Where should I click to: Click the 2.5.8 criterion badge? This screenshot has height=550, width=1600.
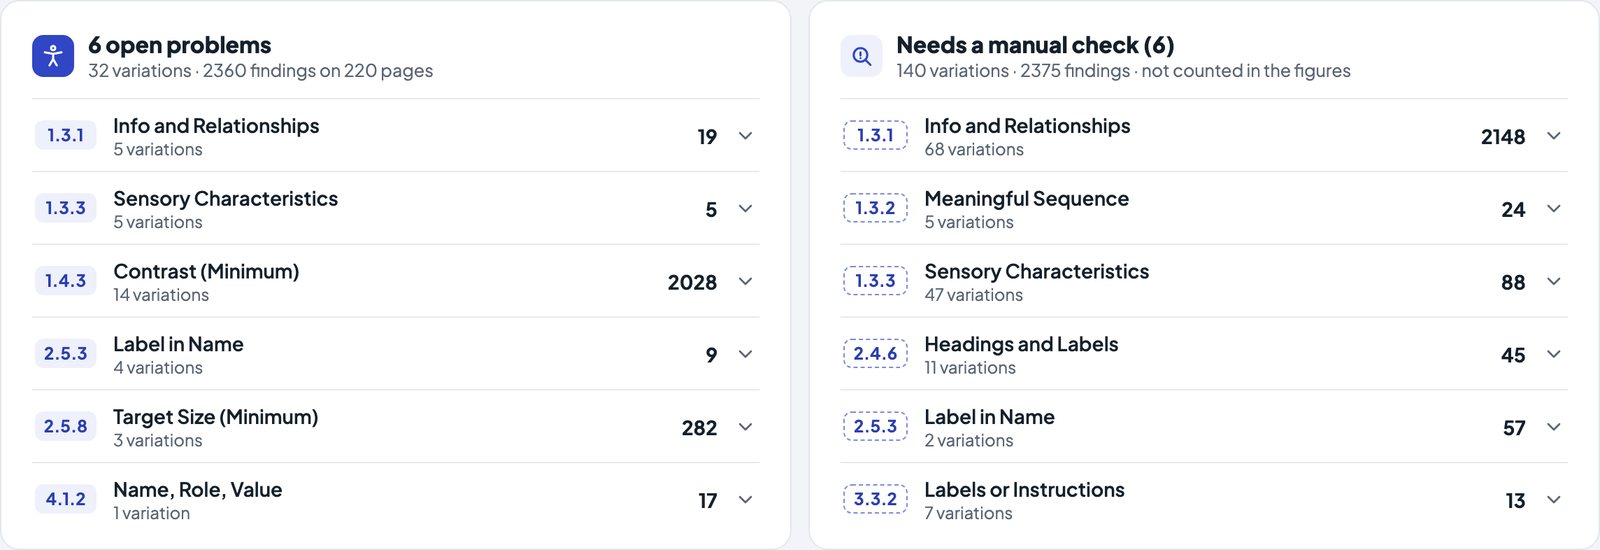65,426
